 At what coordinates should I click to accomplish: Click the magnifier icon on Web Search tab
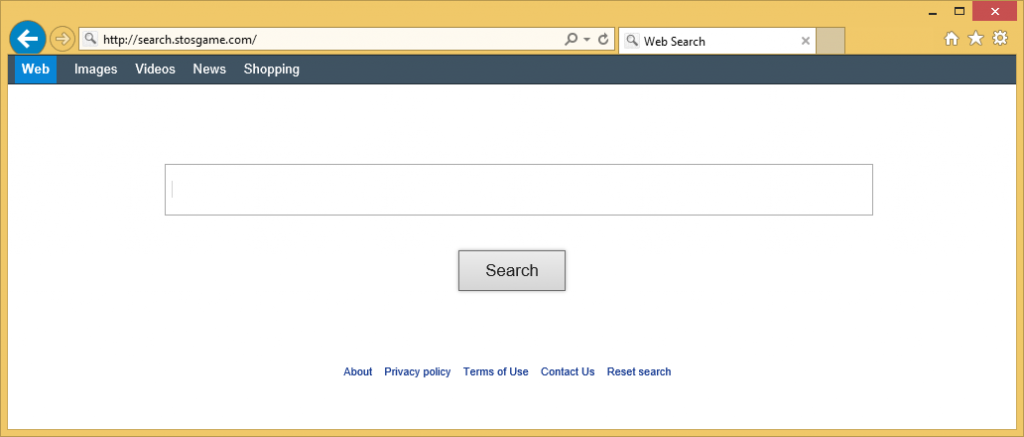pyautogui.click(x=632, y=41)
